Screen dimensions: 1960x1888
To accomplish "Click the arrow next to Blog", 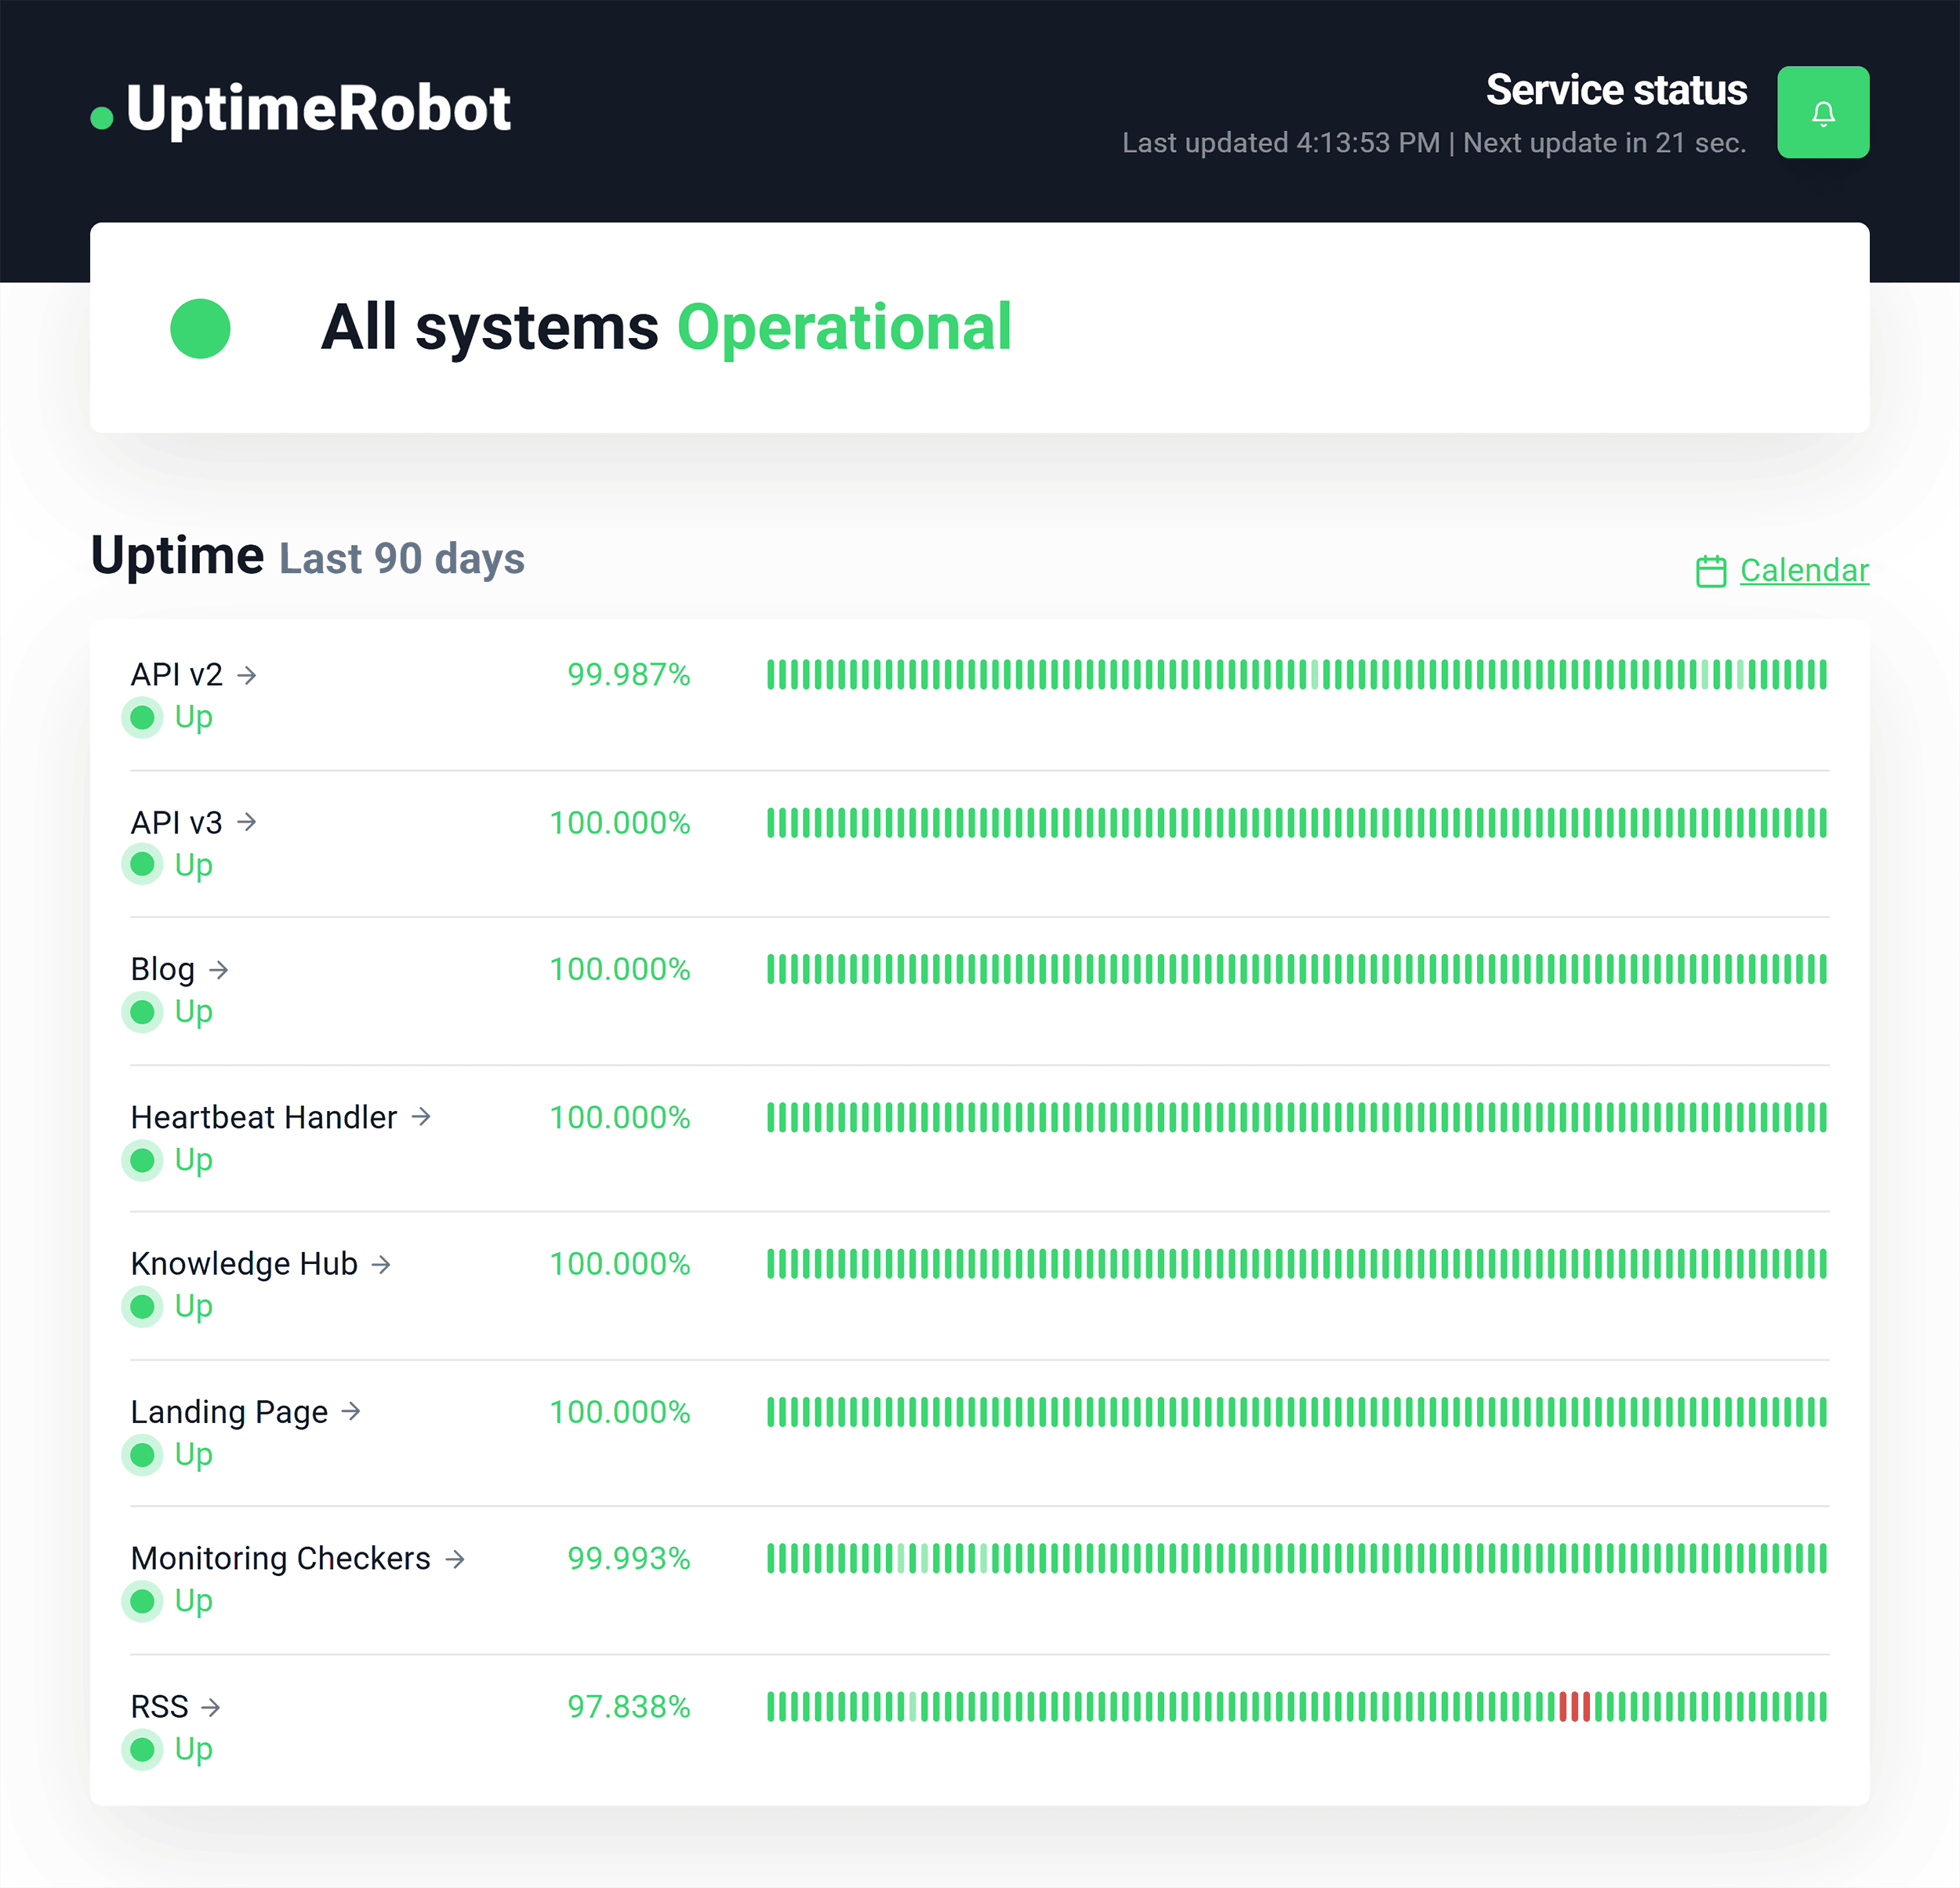I will (x=218, y=969).
